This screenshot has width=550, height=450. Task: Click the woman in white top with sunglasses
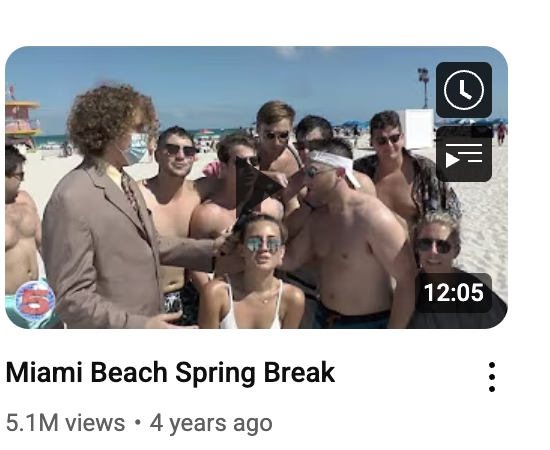(255, 274)
